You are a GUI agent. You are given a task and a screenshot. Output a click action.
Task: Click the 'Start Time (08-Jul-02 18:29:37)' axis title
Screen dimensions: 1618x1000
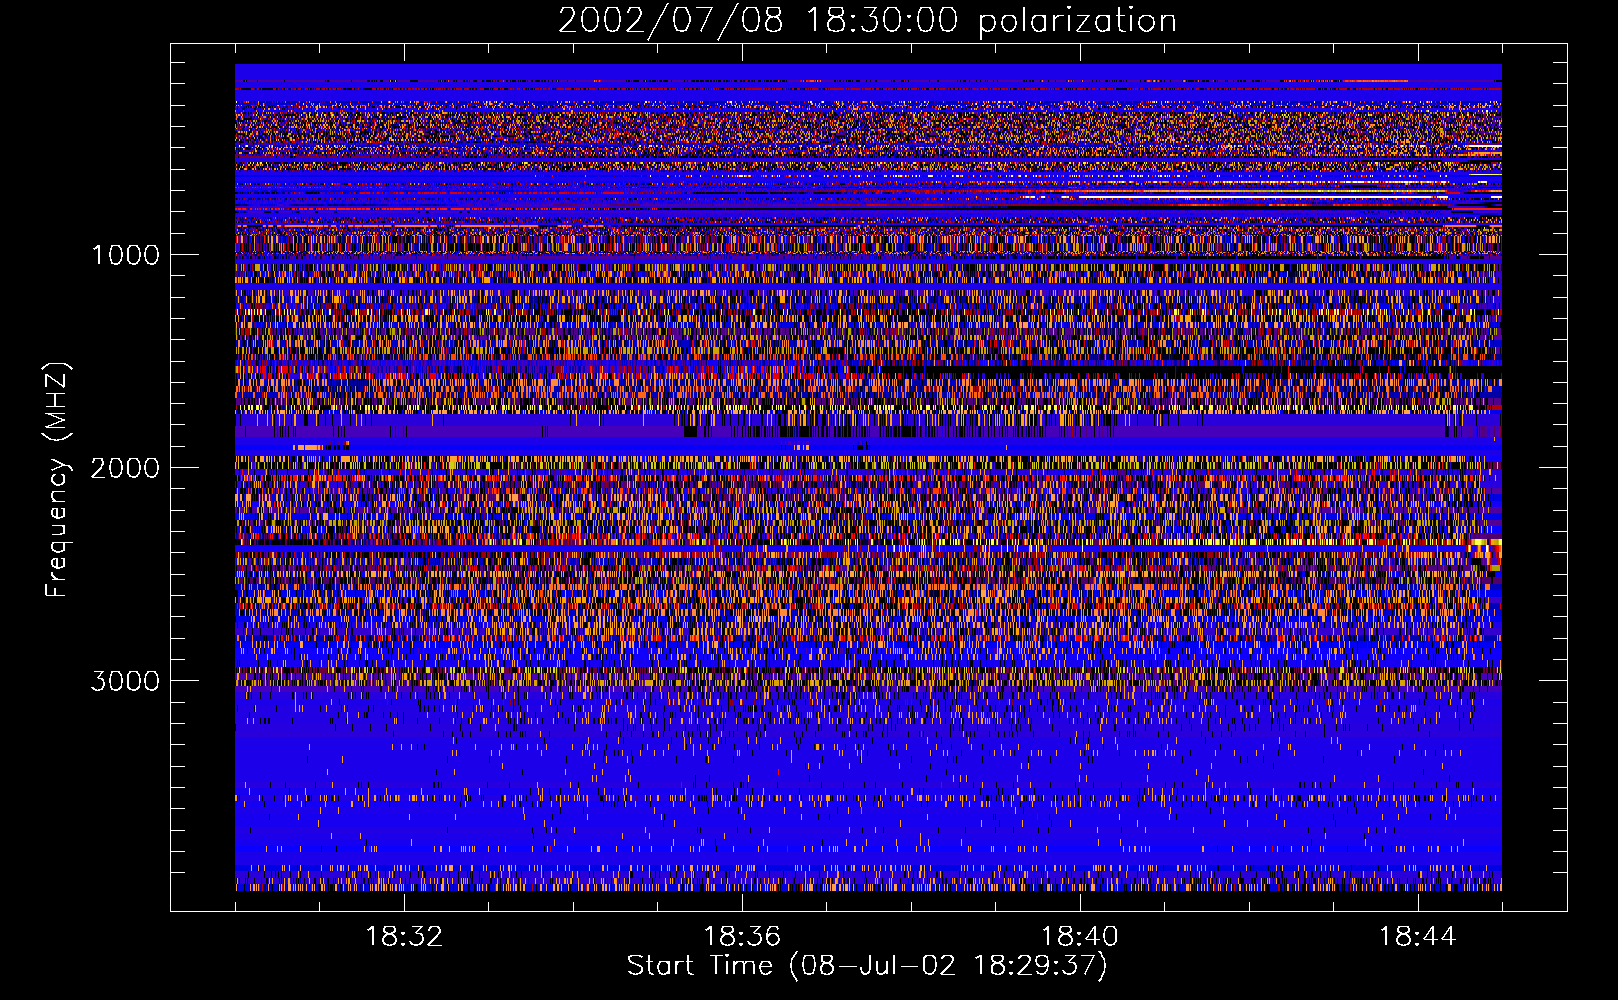pos(867,966)
